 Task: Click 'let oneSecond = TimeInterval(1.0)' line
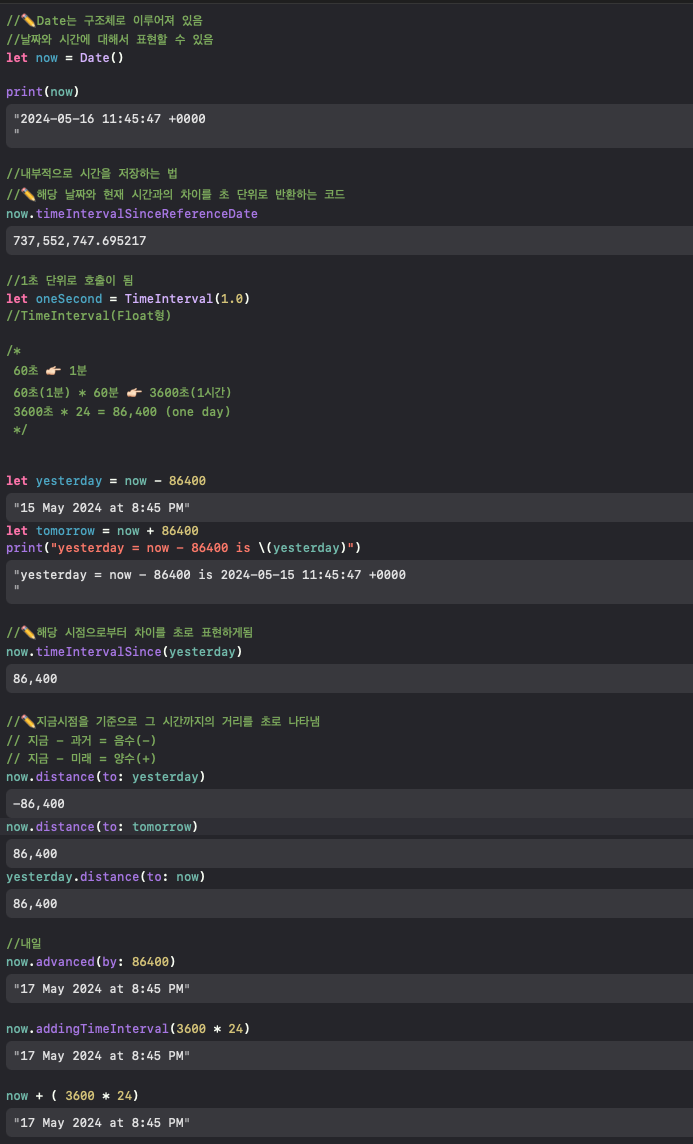128,298
